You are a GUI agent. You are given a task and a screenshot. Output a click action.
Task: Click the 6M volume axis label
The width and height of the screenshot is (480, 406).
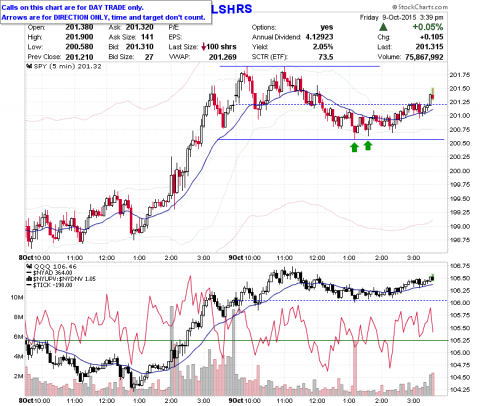point(18,337)
